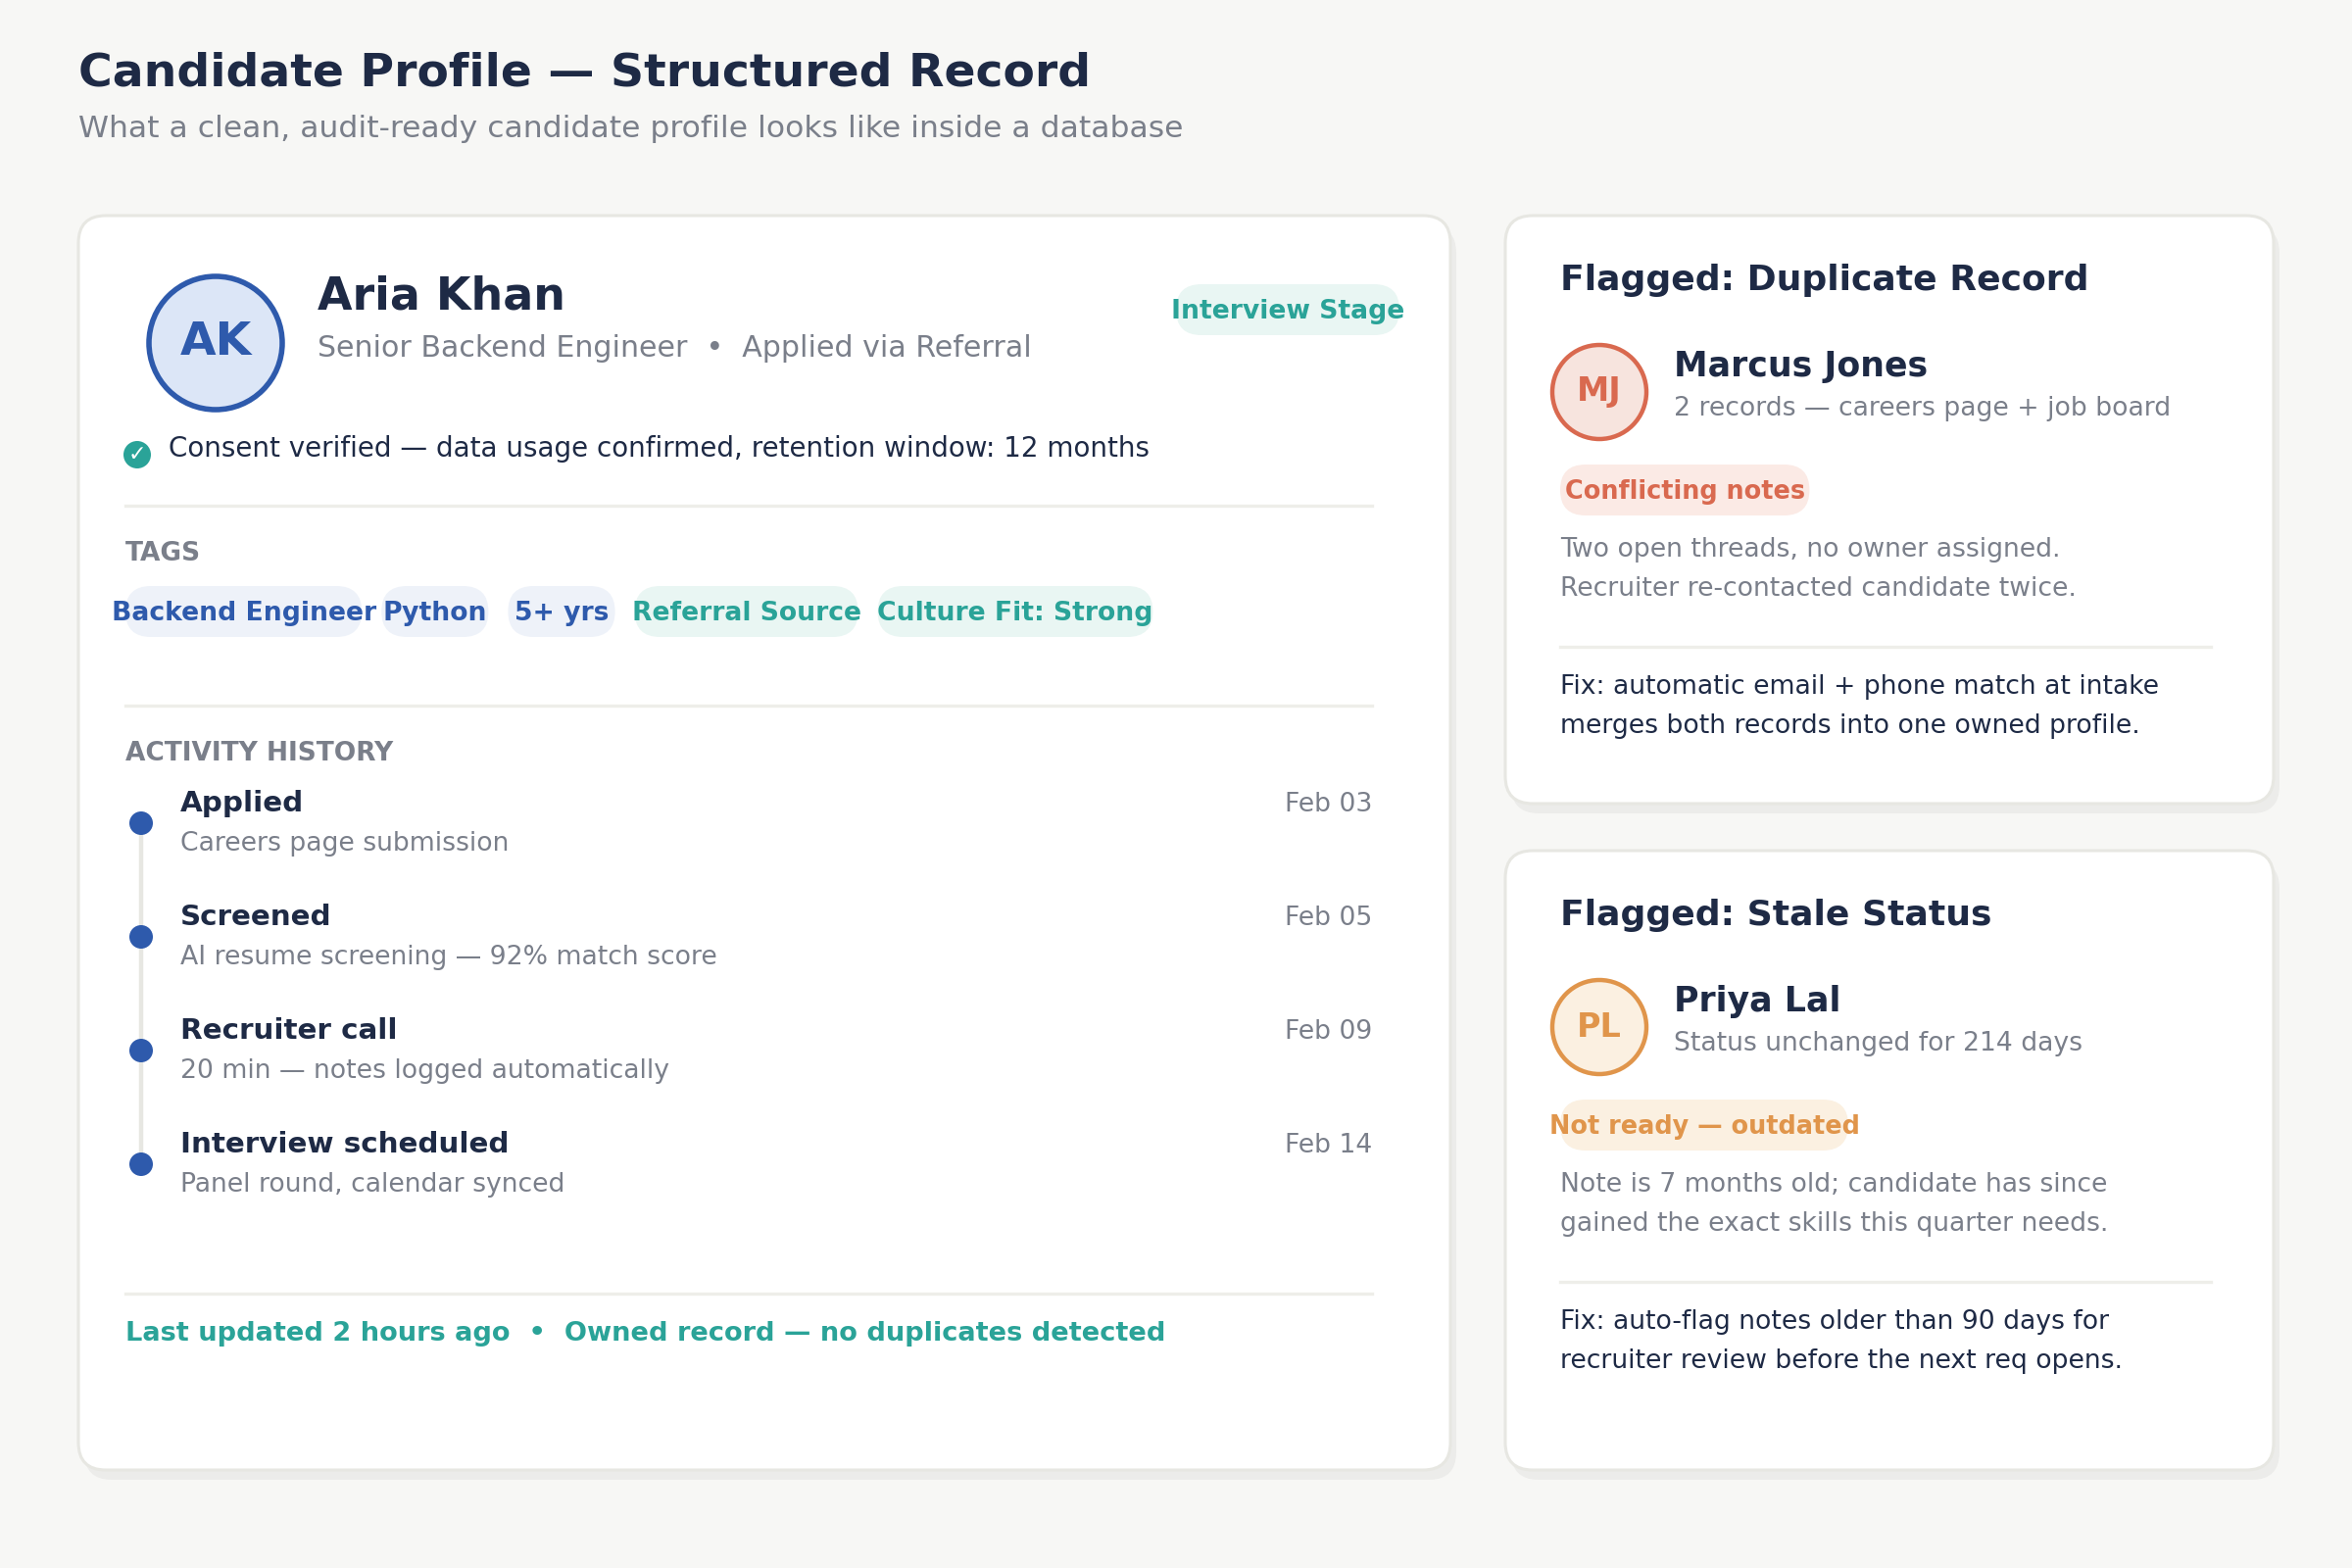Select the Backend Engineer tag
Screen dimensions: 2352x1568
click(x=244, y=612)
